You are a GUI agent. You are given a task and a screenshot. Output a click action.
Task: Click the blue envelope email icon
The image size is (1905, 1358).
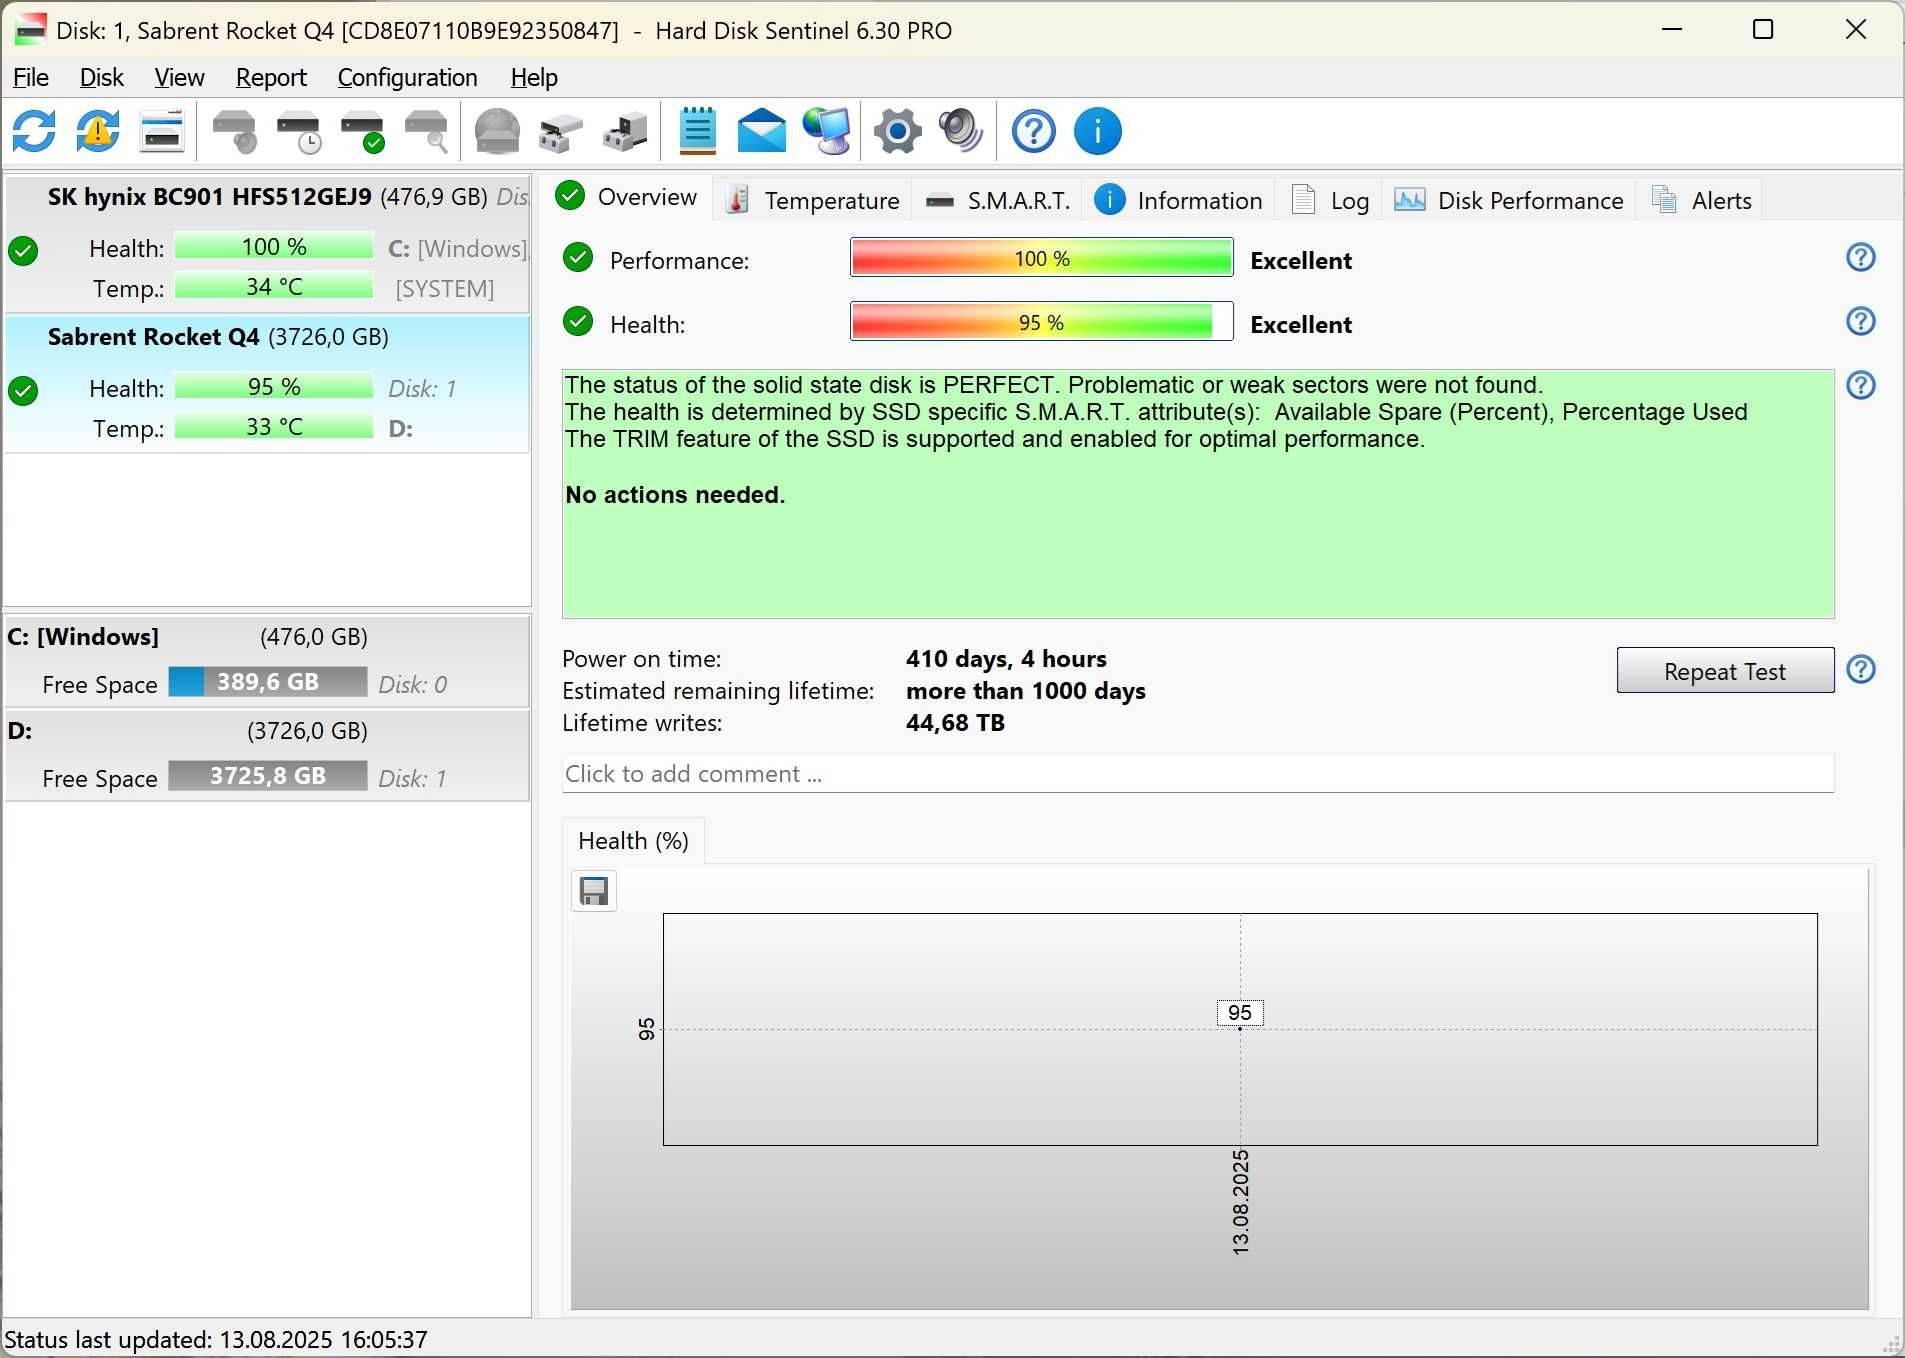click(x=762, y=131)
